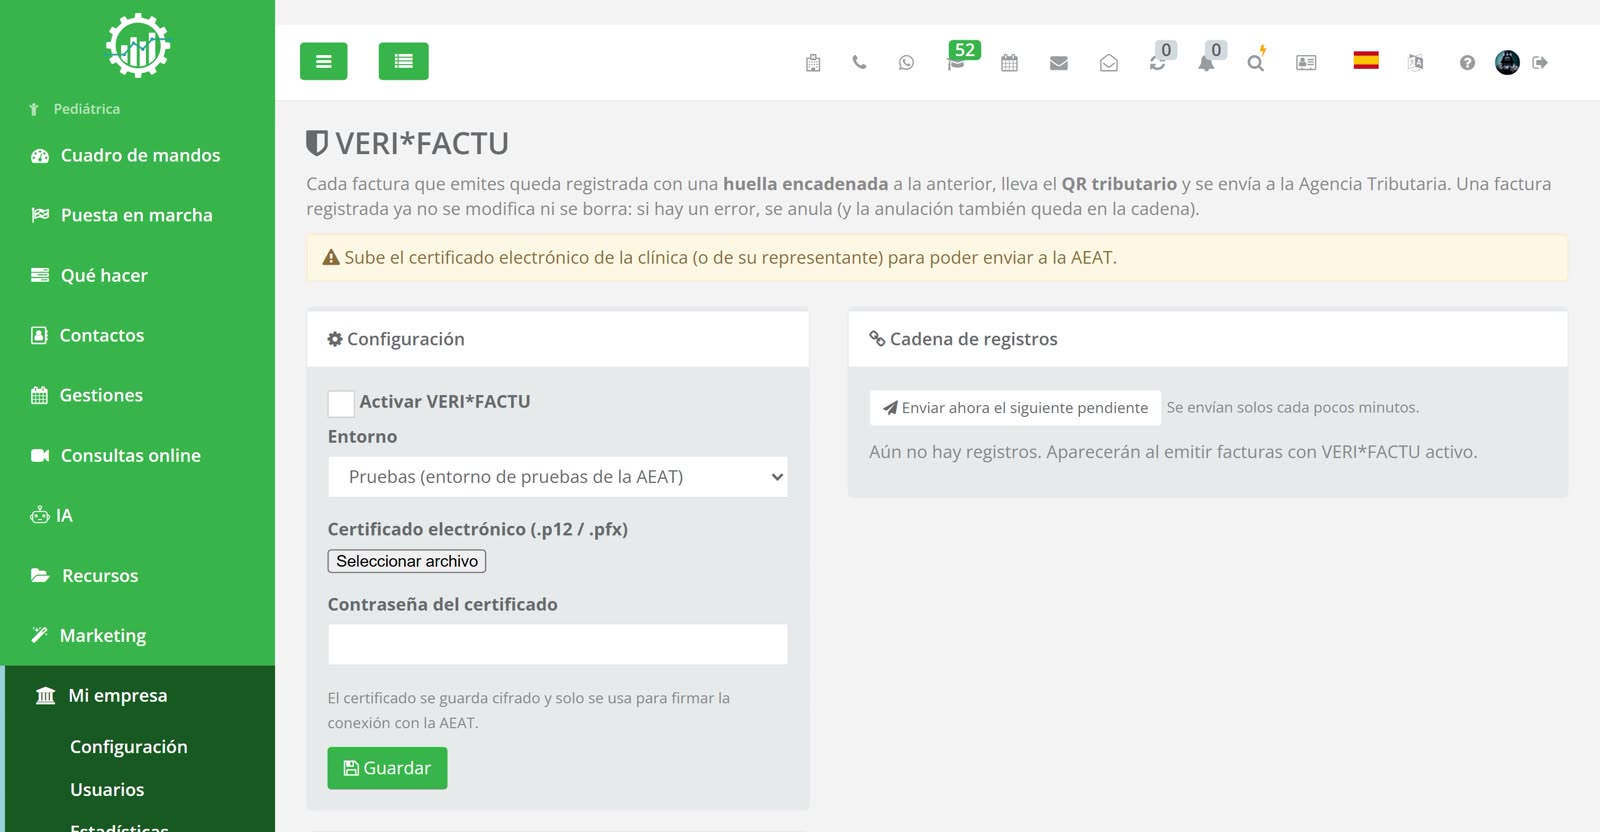Open the user avatar profile picture
1600x832 pixels.
(x=1507, y=62)
